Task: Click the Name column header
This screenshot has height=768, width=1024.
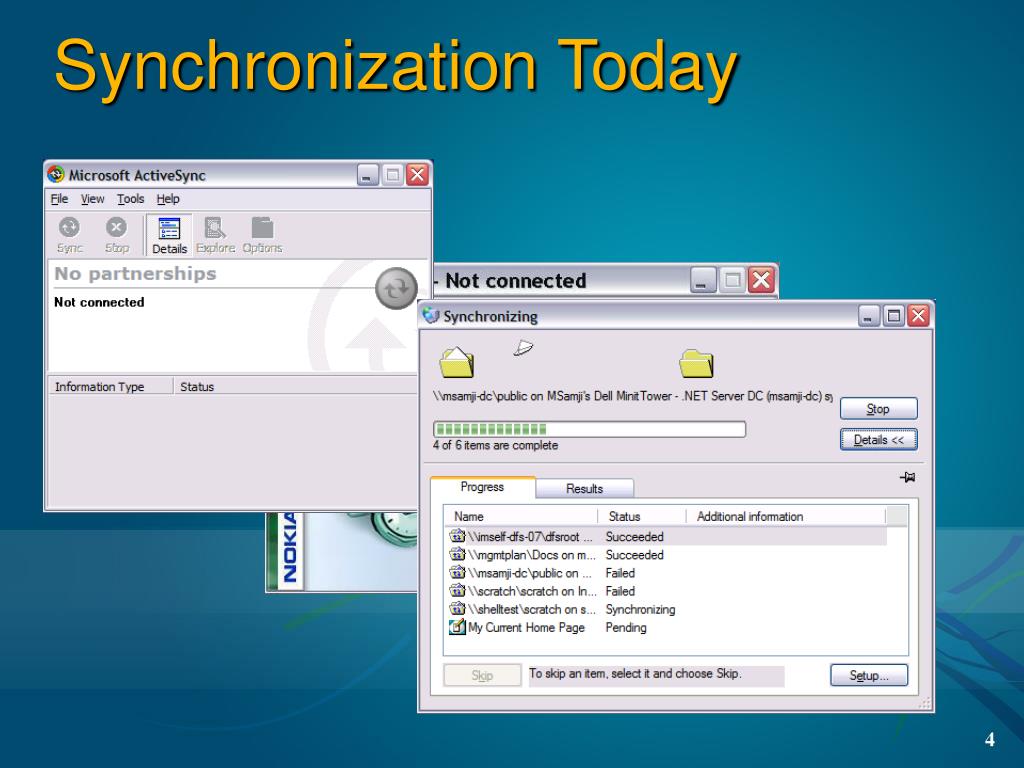Action: click(521, 516)
